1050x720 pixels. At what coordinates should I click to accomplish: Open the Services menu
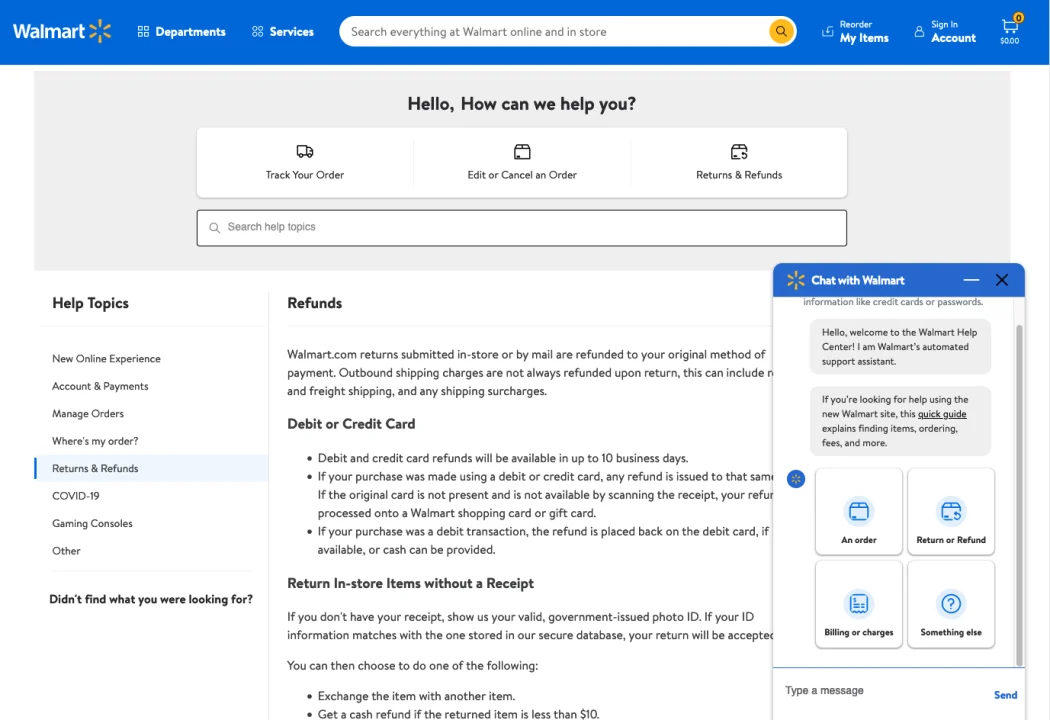[x=283, y=31]
